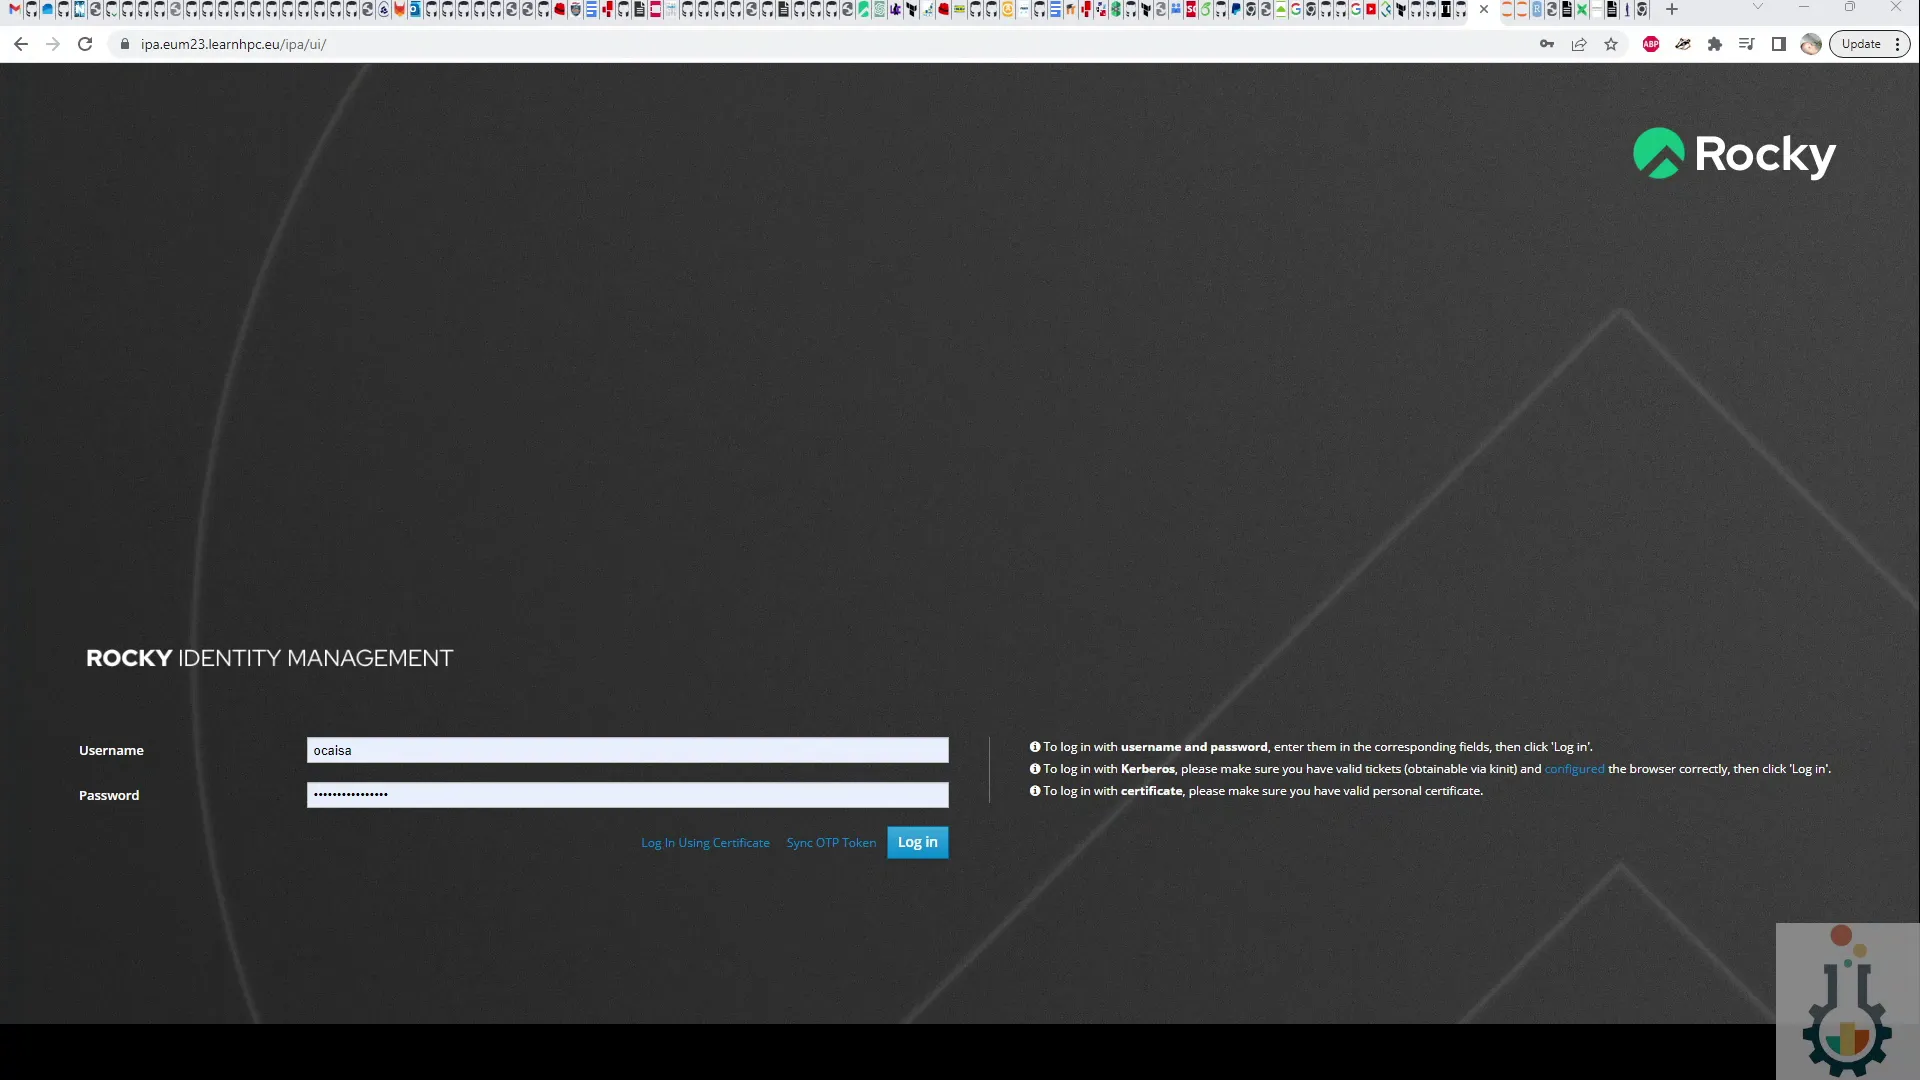This screenshot has height=1080, width=1920.
Task: Switch to the YouTube tab
Action: click(1371, 9)
